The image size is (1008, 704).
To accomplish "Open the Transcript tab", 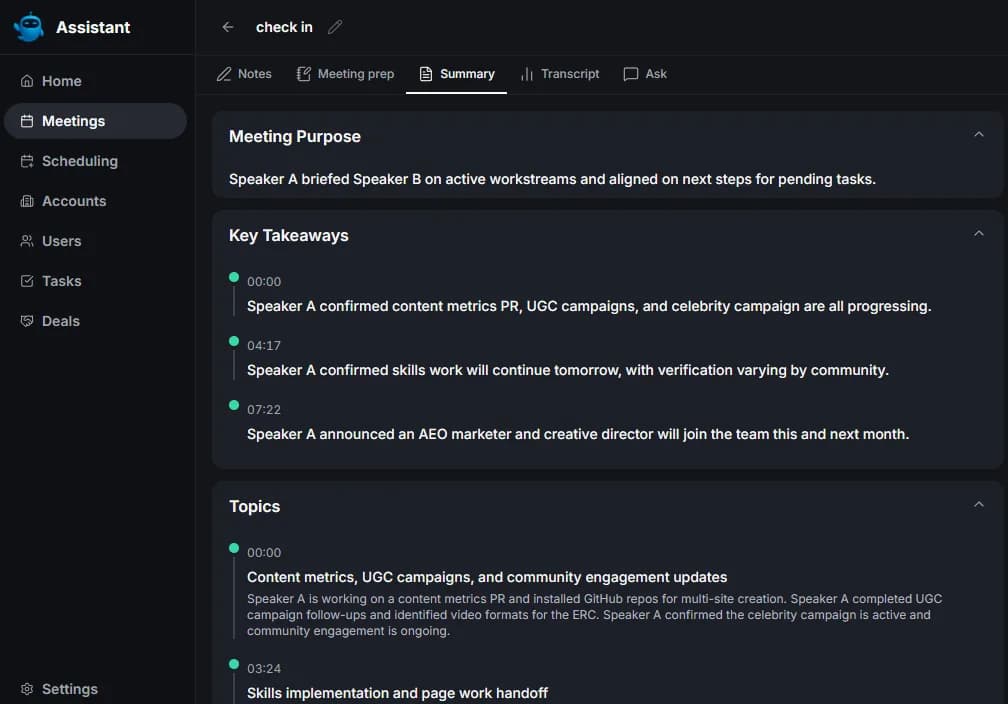I will coord(560,74).
